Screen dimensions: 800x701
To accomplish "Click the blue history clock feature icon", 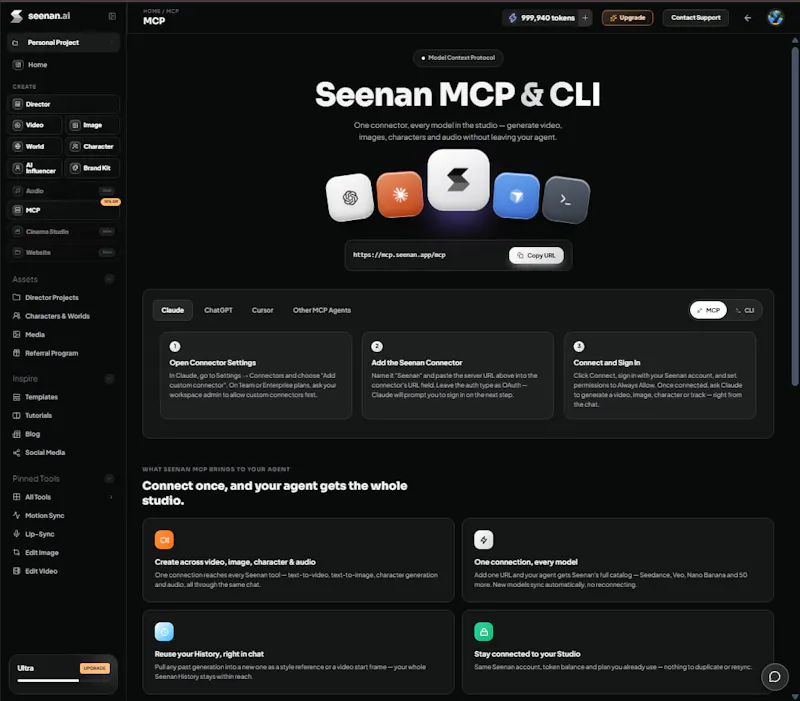I will coord(164,632).
